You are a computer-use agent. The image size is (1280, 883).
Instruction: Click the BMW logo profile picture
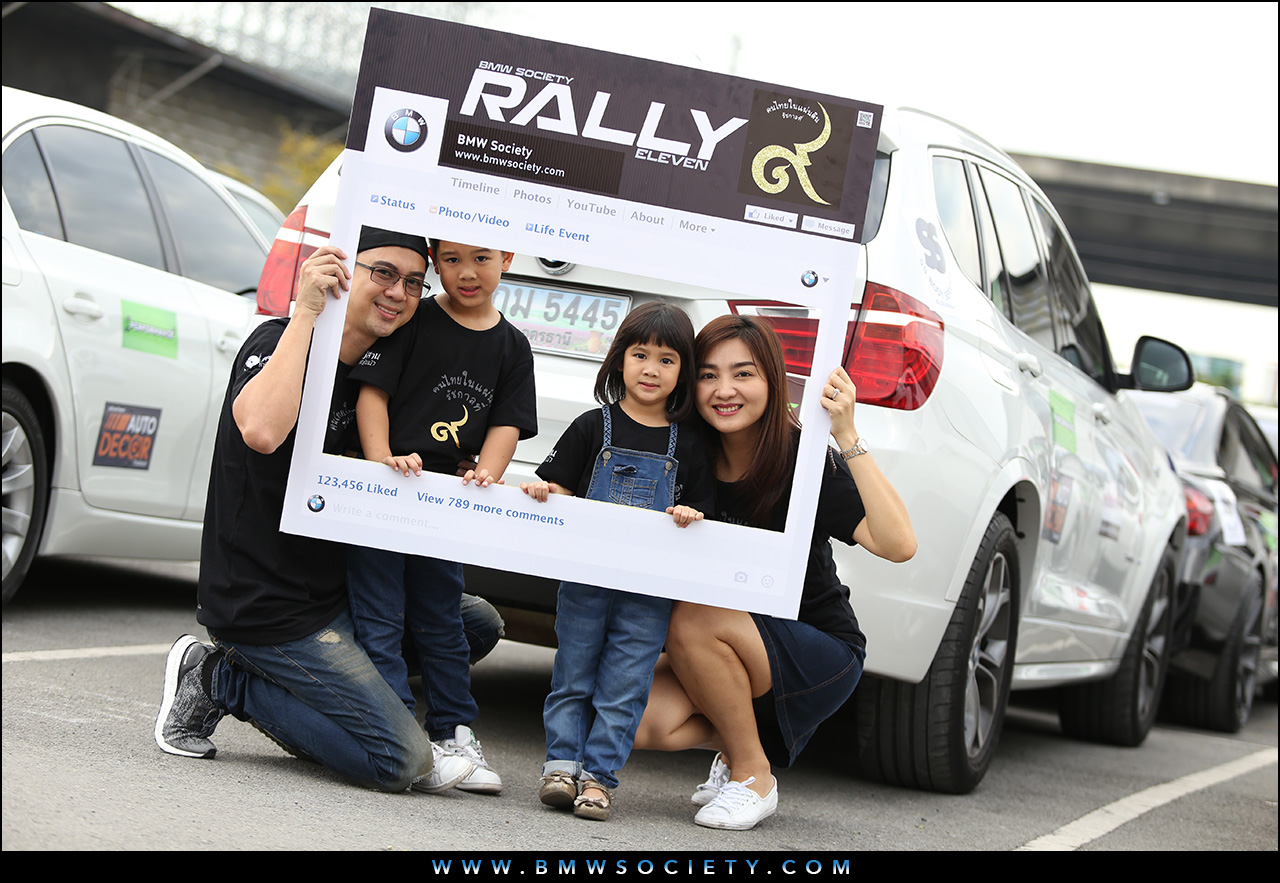tap(406, 130)
